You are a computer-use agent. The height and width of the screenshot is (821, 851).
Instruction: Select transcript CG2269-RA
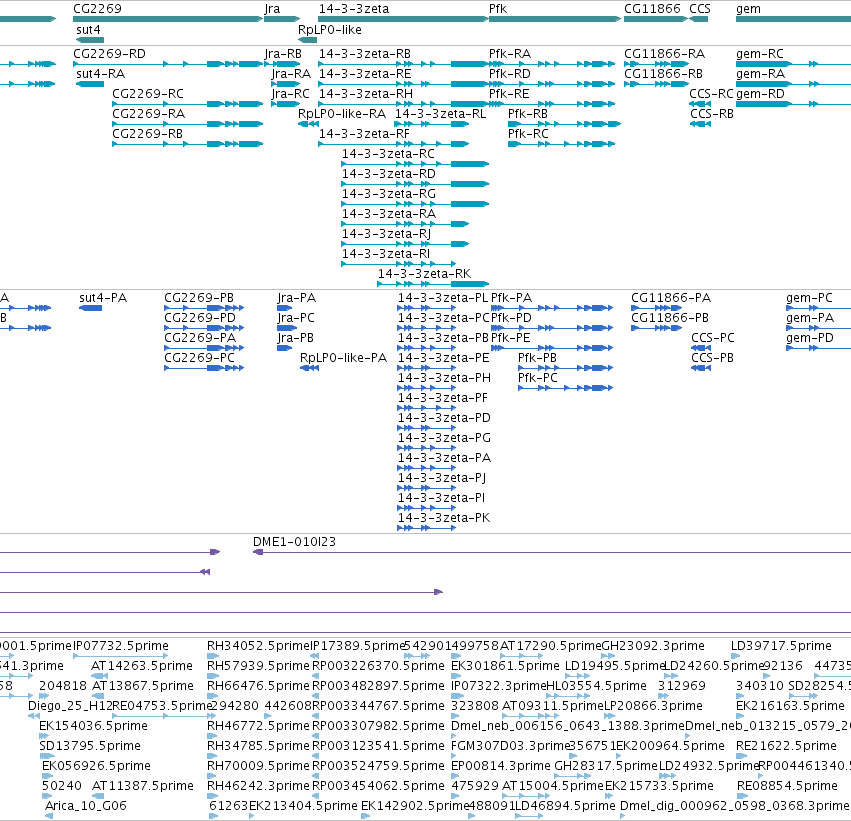point(187,124)
